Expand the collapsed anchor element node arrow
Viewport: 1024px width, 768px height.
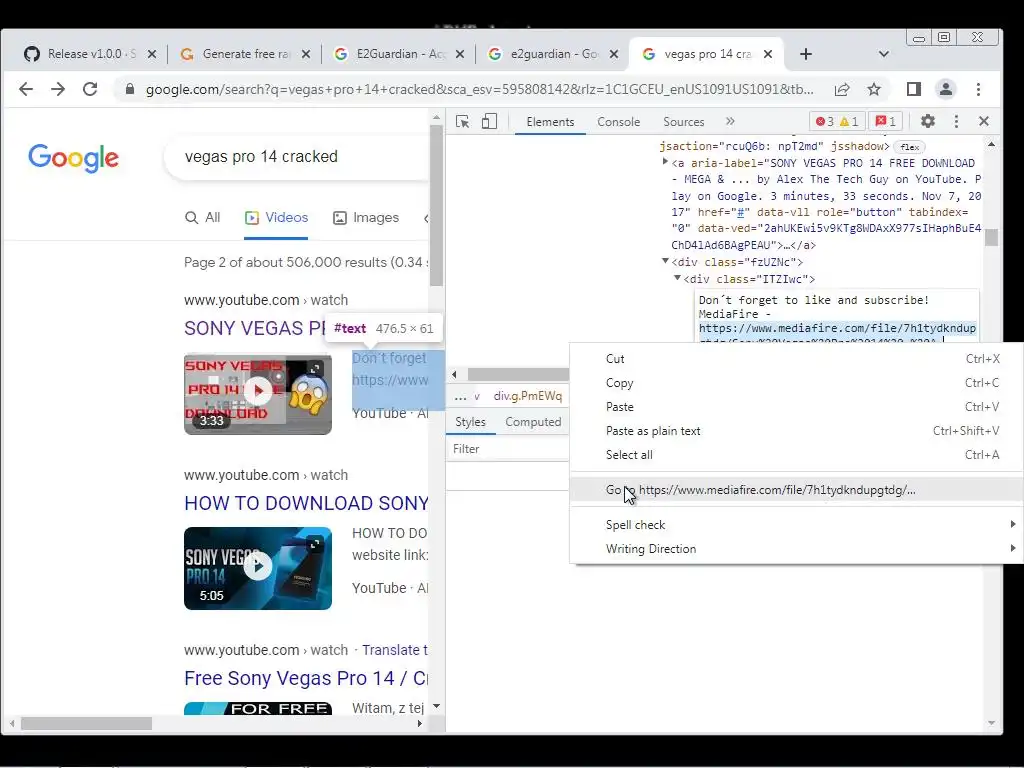click(x=665, y=162)
